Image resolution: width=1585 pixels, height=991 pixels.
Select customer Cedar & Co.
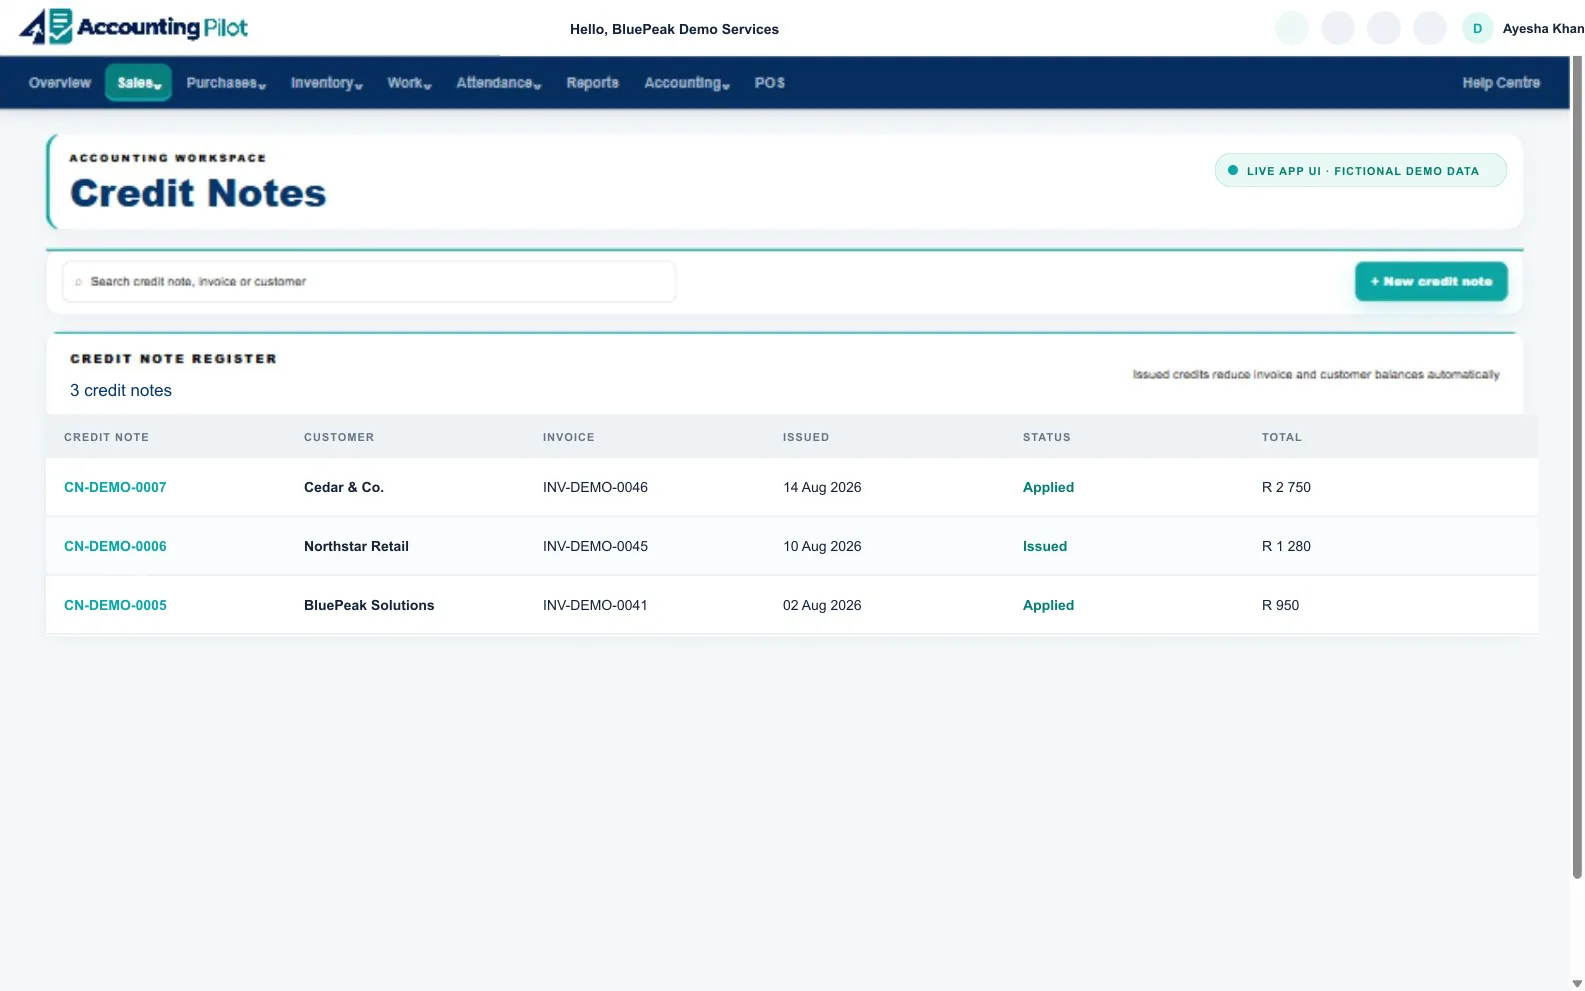(x=344, y=487)
